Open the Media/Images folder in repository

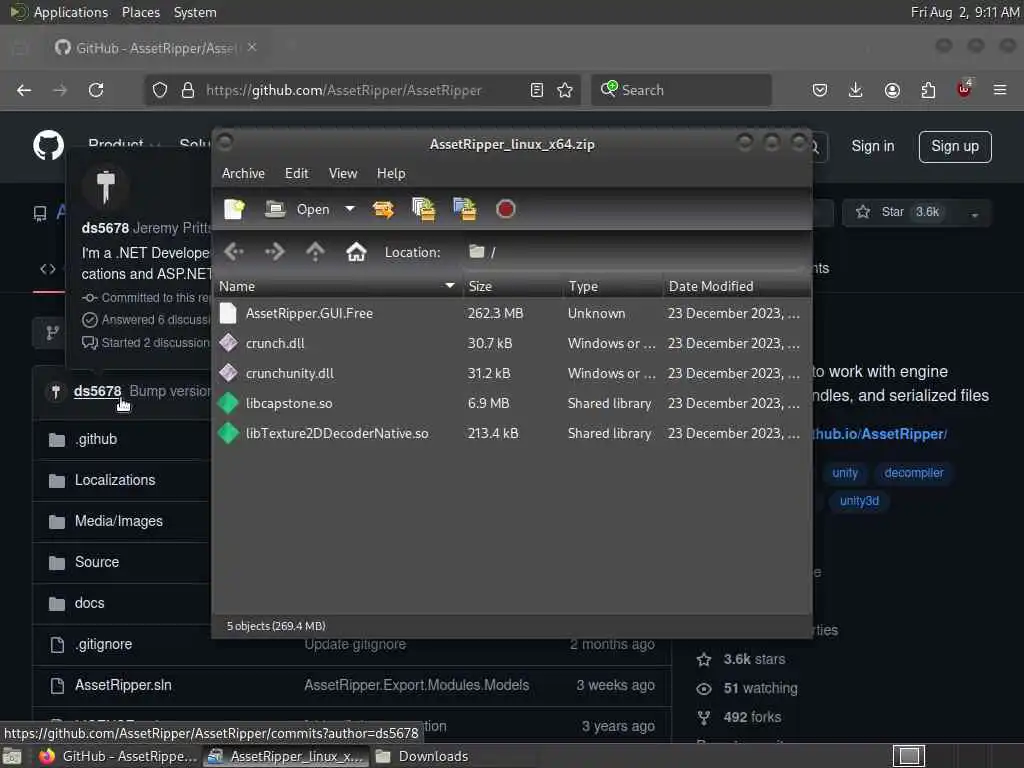pyautogui.click(x=119, y=521)
